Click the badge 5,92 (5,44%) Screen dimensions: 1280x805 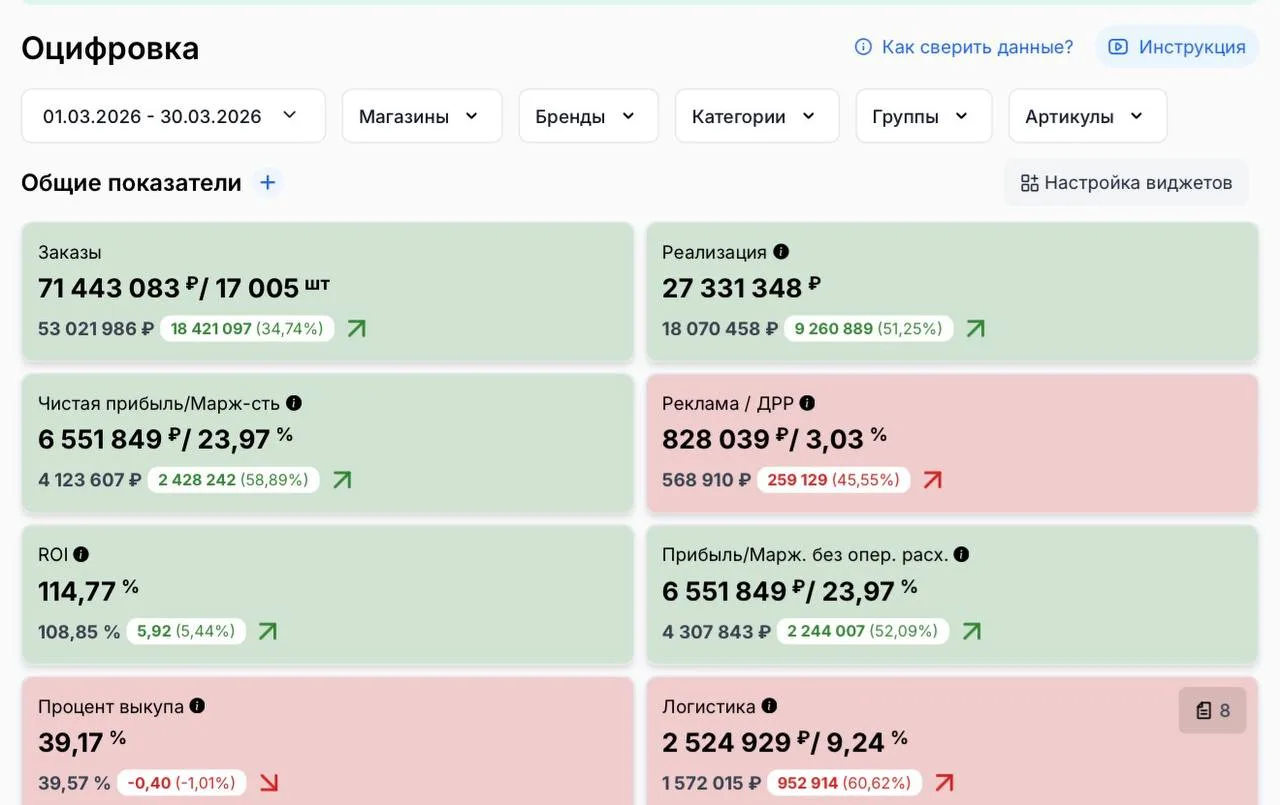pyautogui.click(x=186, y=631)
